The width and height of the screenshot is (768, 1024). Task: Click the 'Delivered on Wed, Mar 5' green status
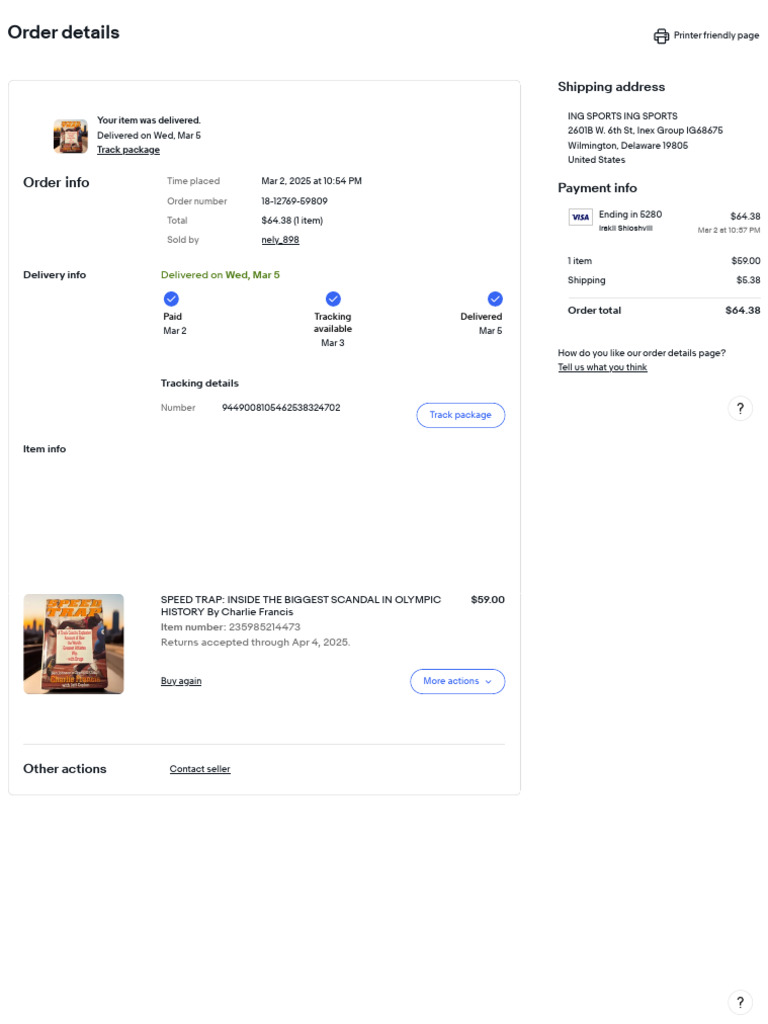[x=220, y=275]
